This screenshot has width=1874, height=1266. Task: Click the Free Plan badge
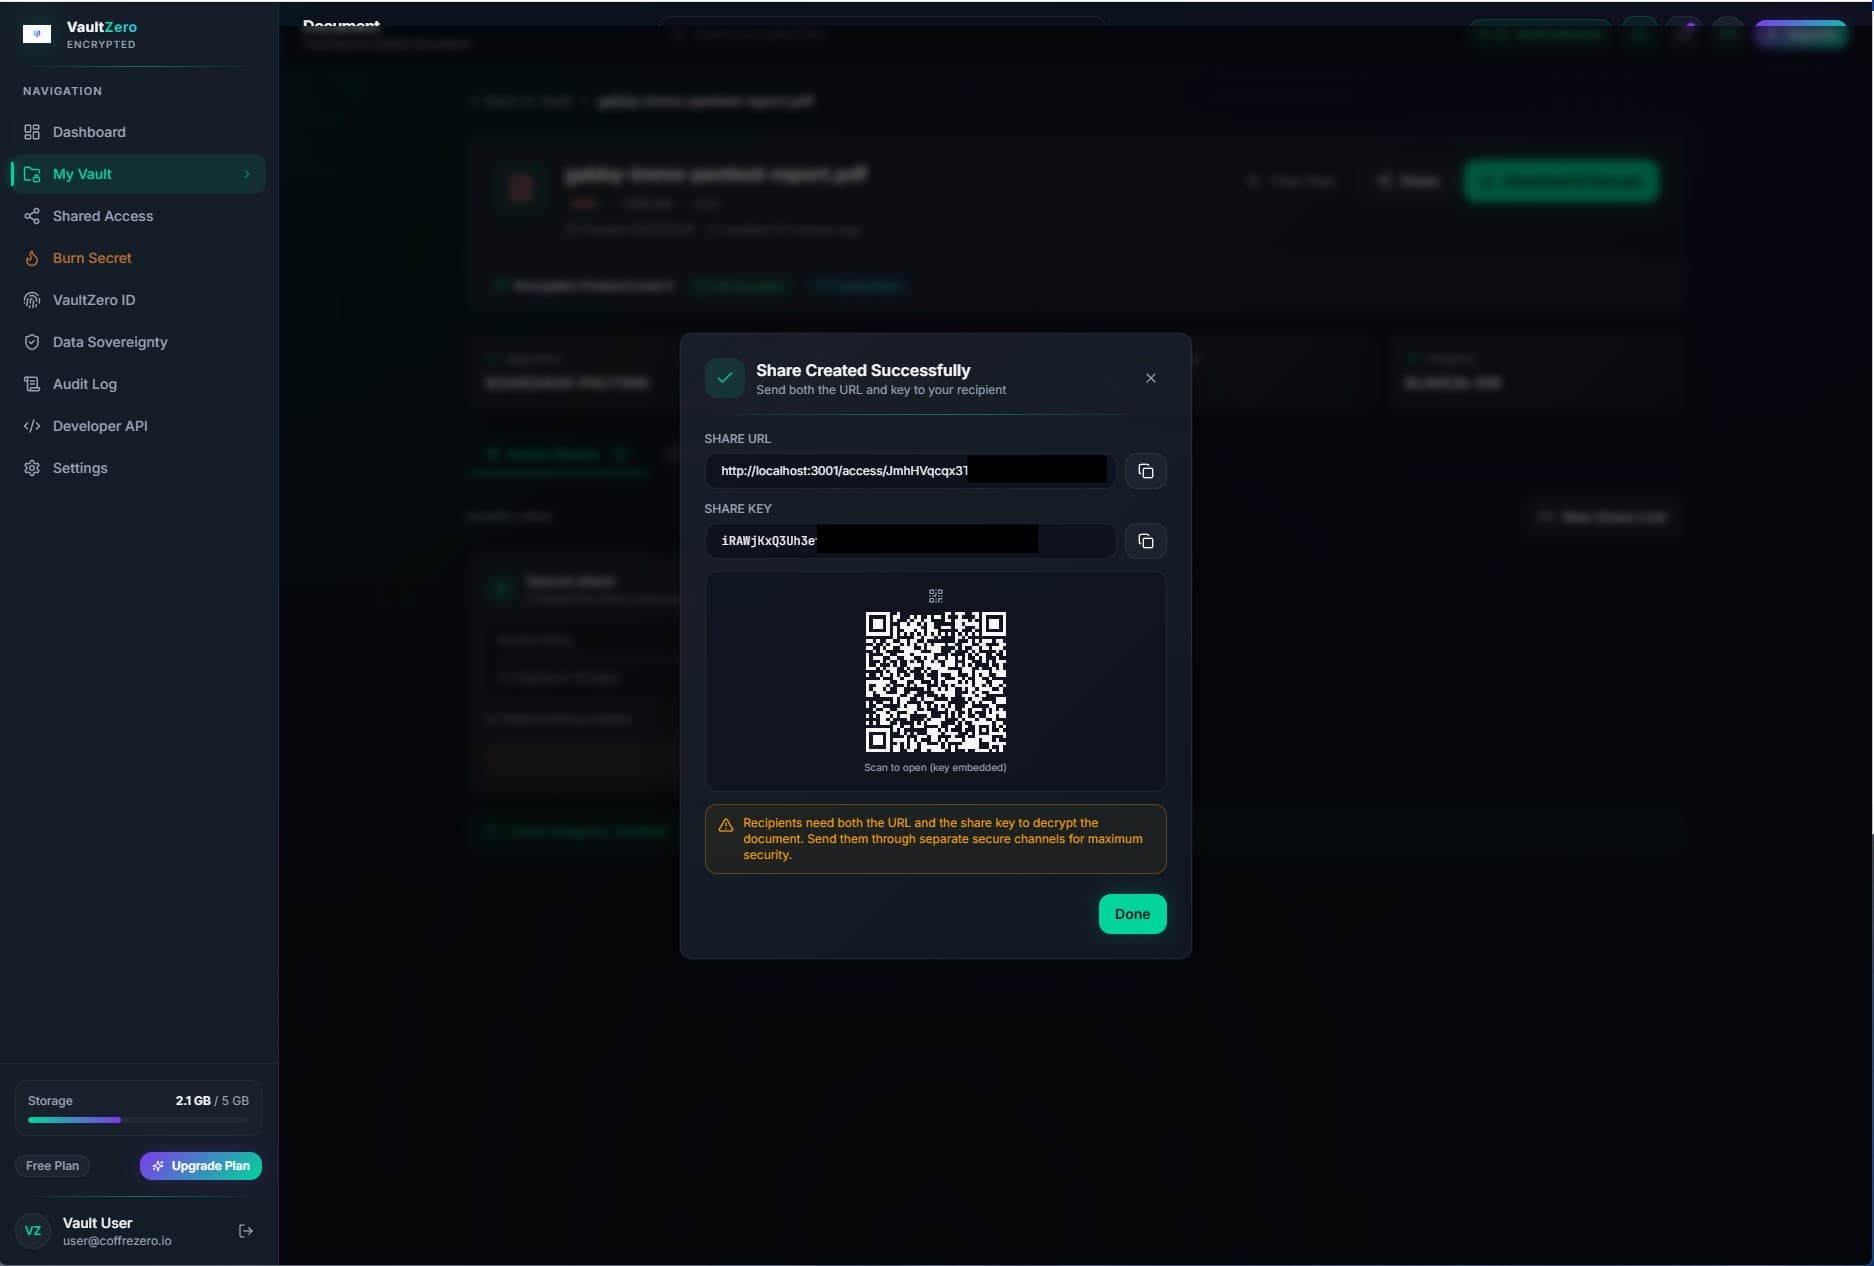pos(52,1166)
